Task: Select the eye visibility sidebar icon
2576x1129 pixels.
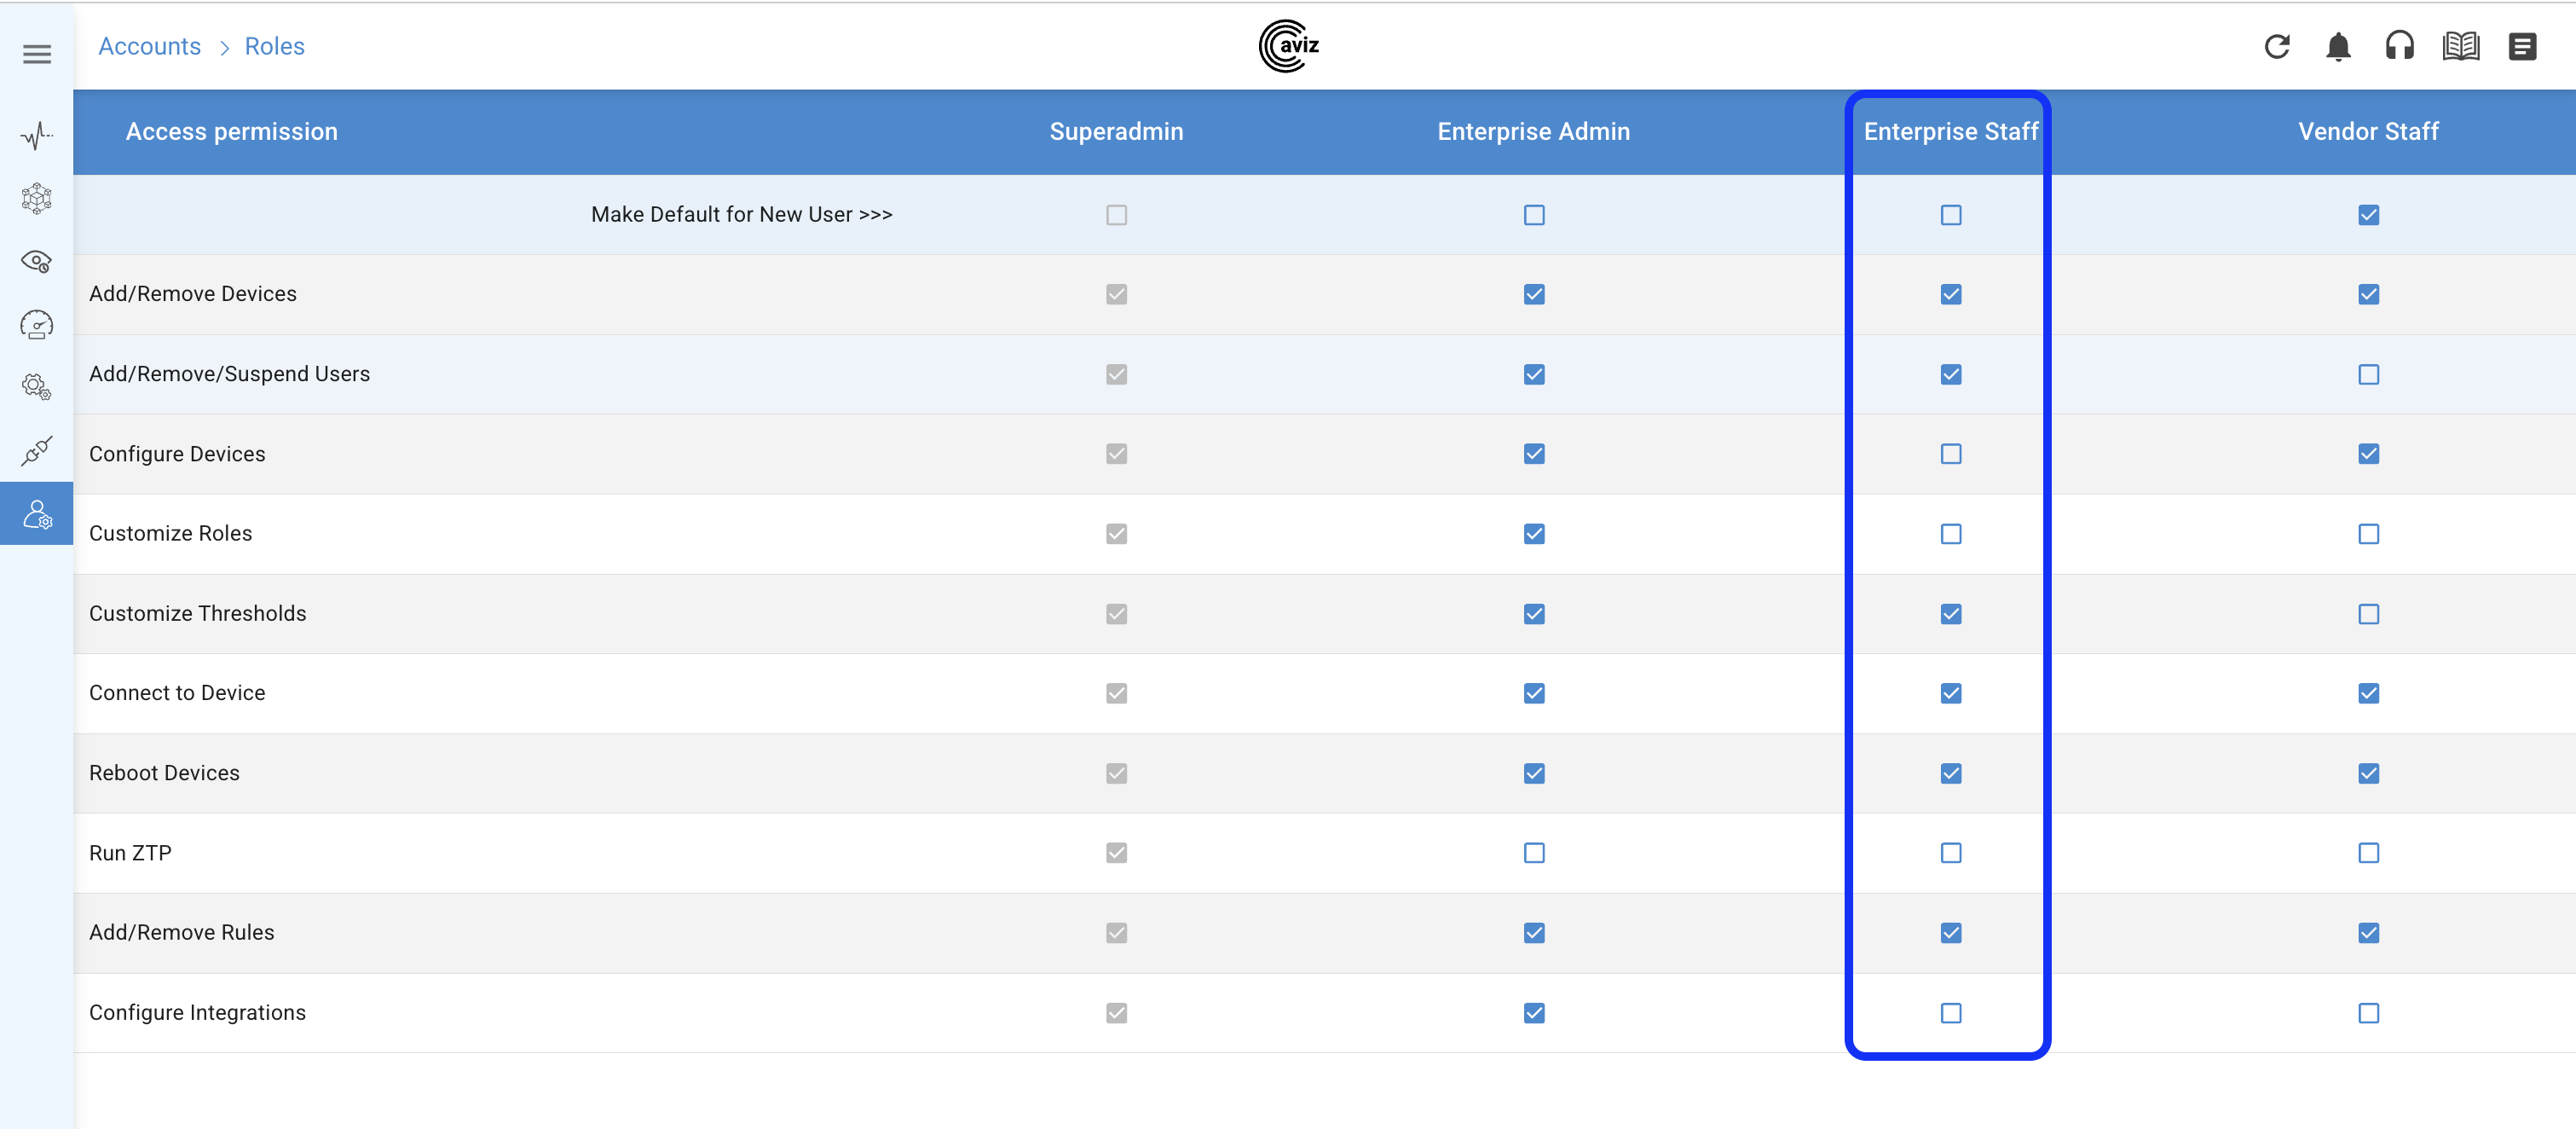Action: (37, 262)
